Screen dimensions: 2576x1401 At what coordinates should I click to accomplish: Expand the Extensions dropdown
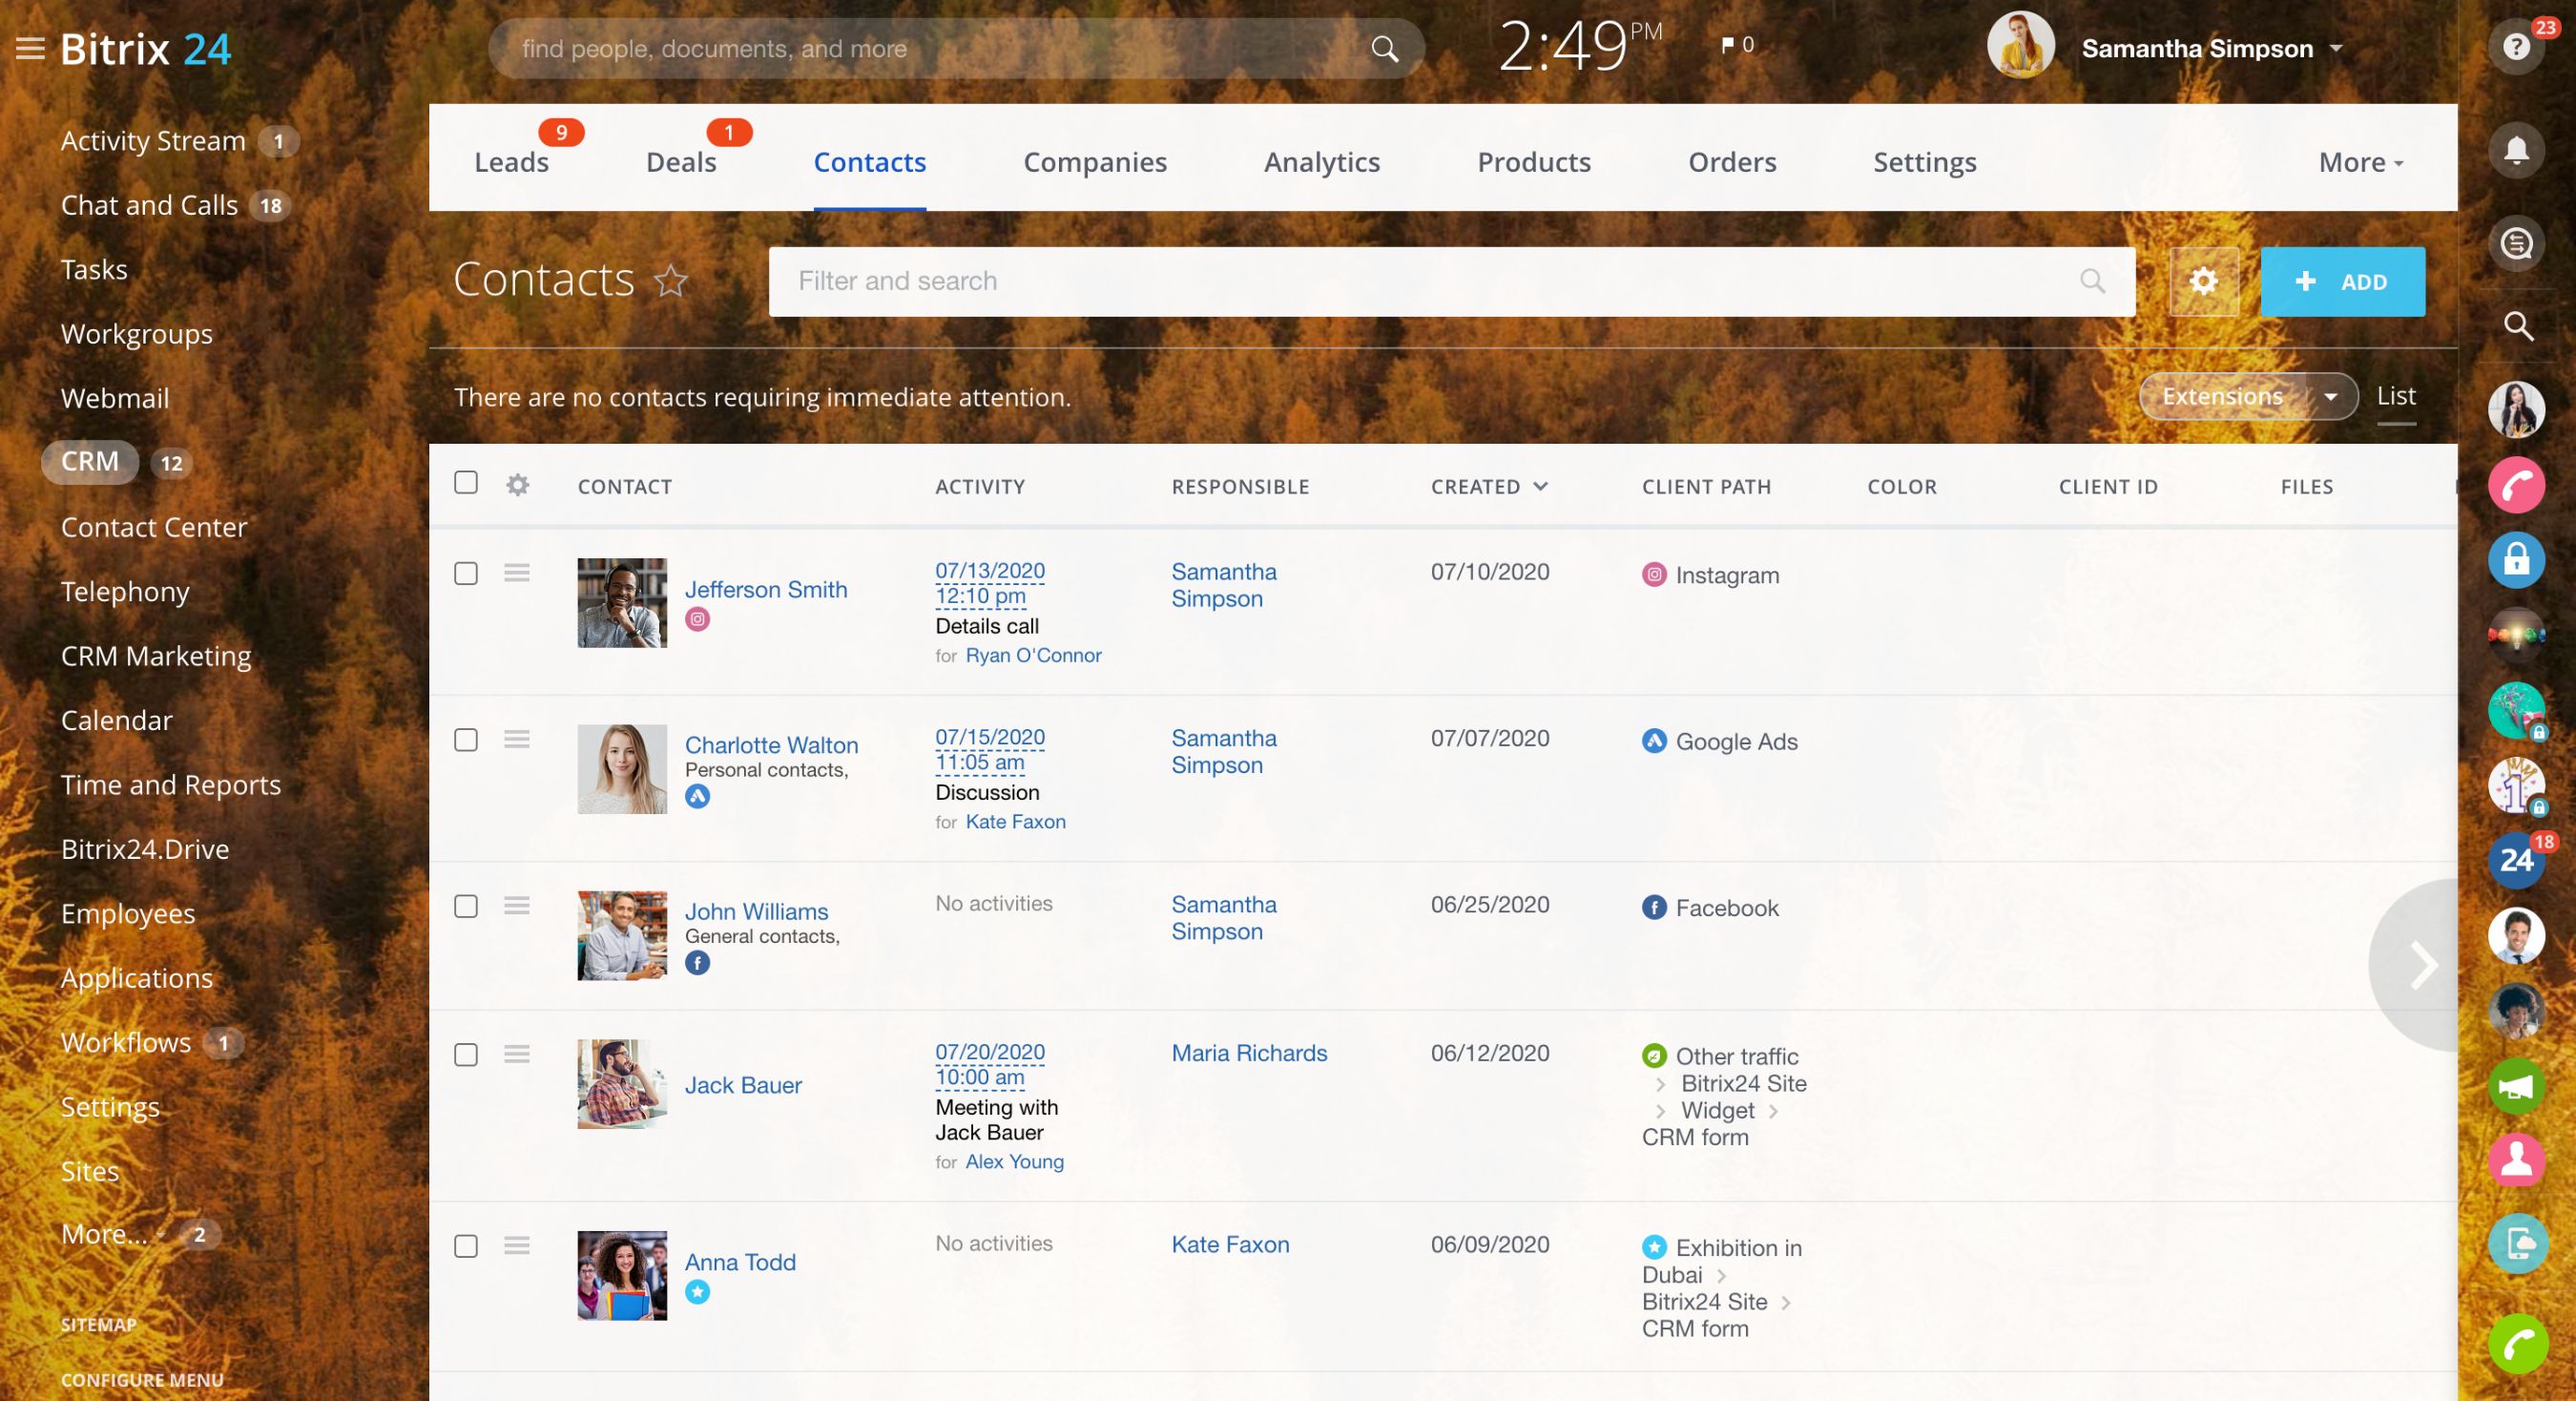coord(2330,397)
